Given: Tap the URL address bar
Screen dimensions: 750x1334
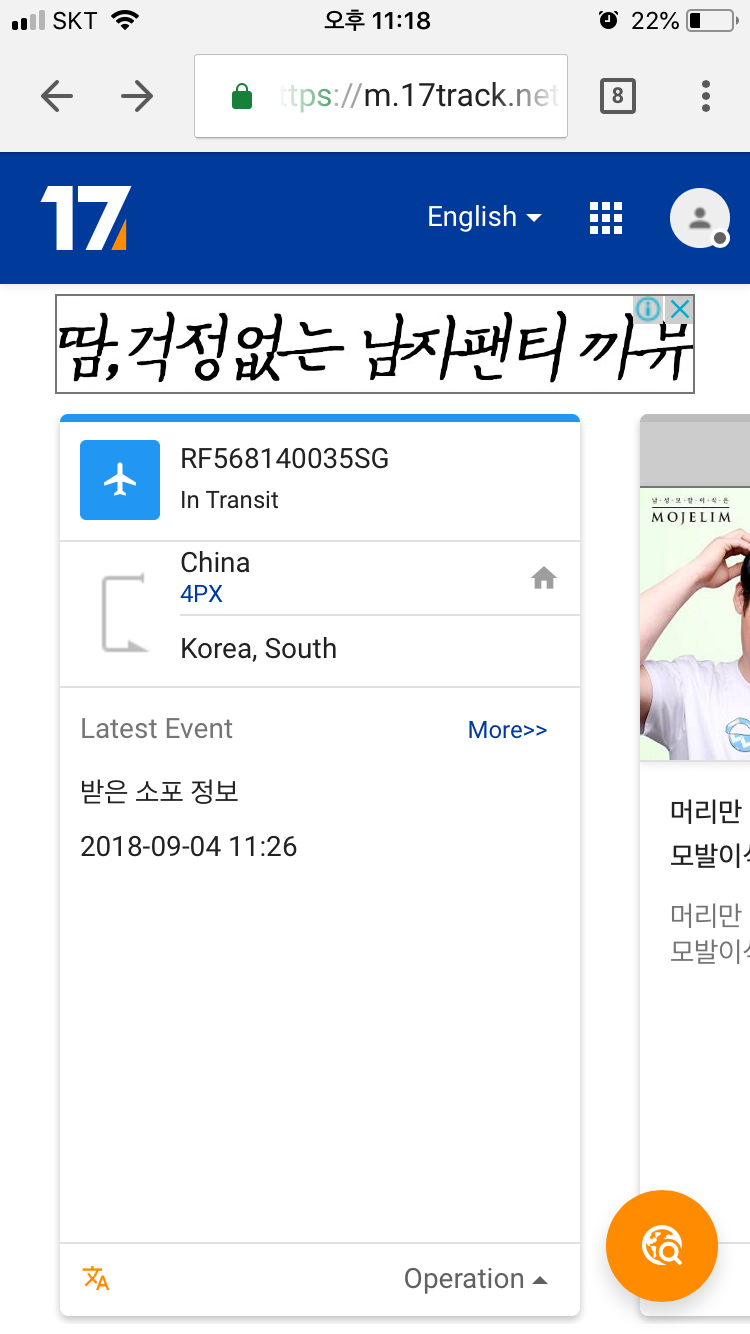Looking at the screenshot, I should tap(381, 96).
